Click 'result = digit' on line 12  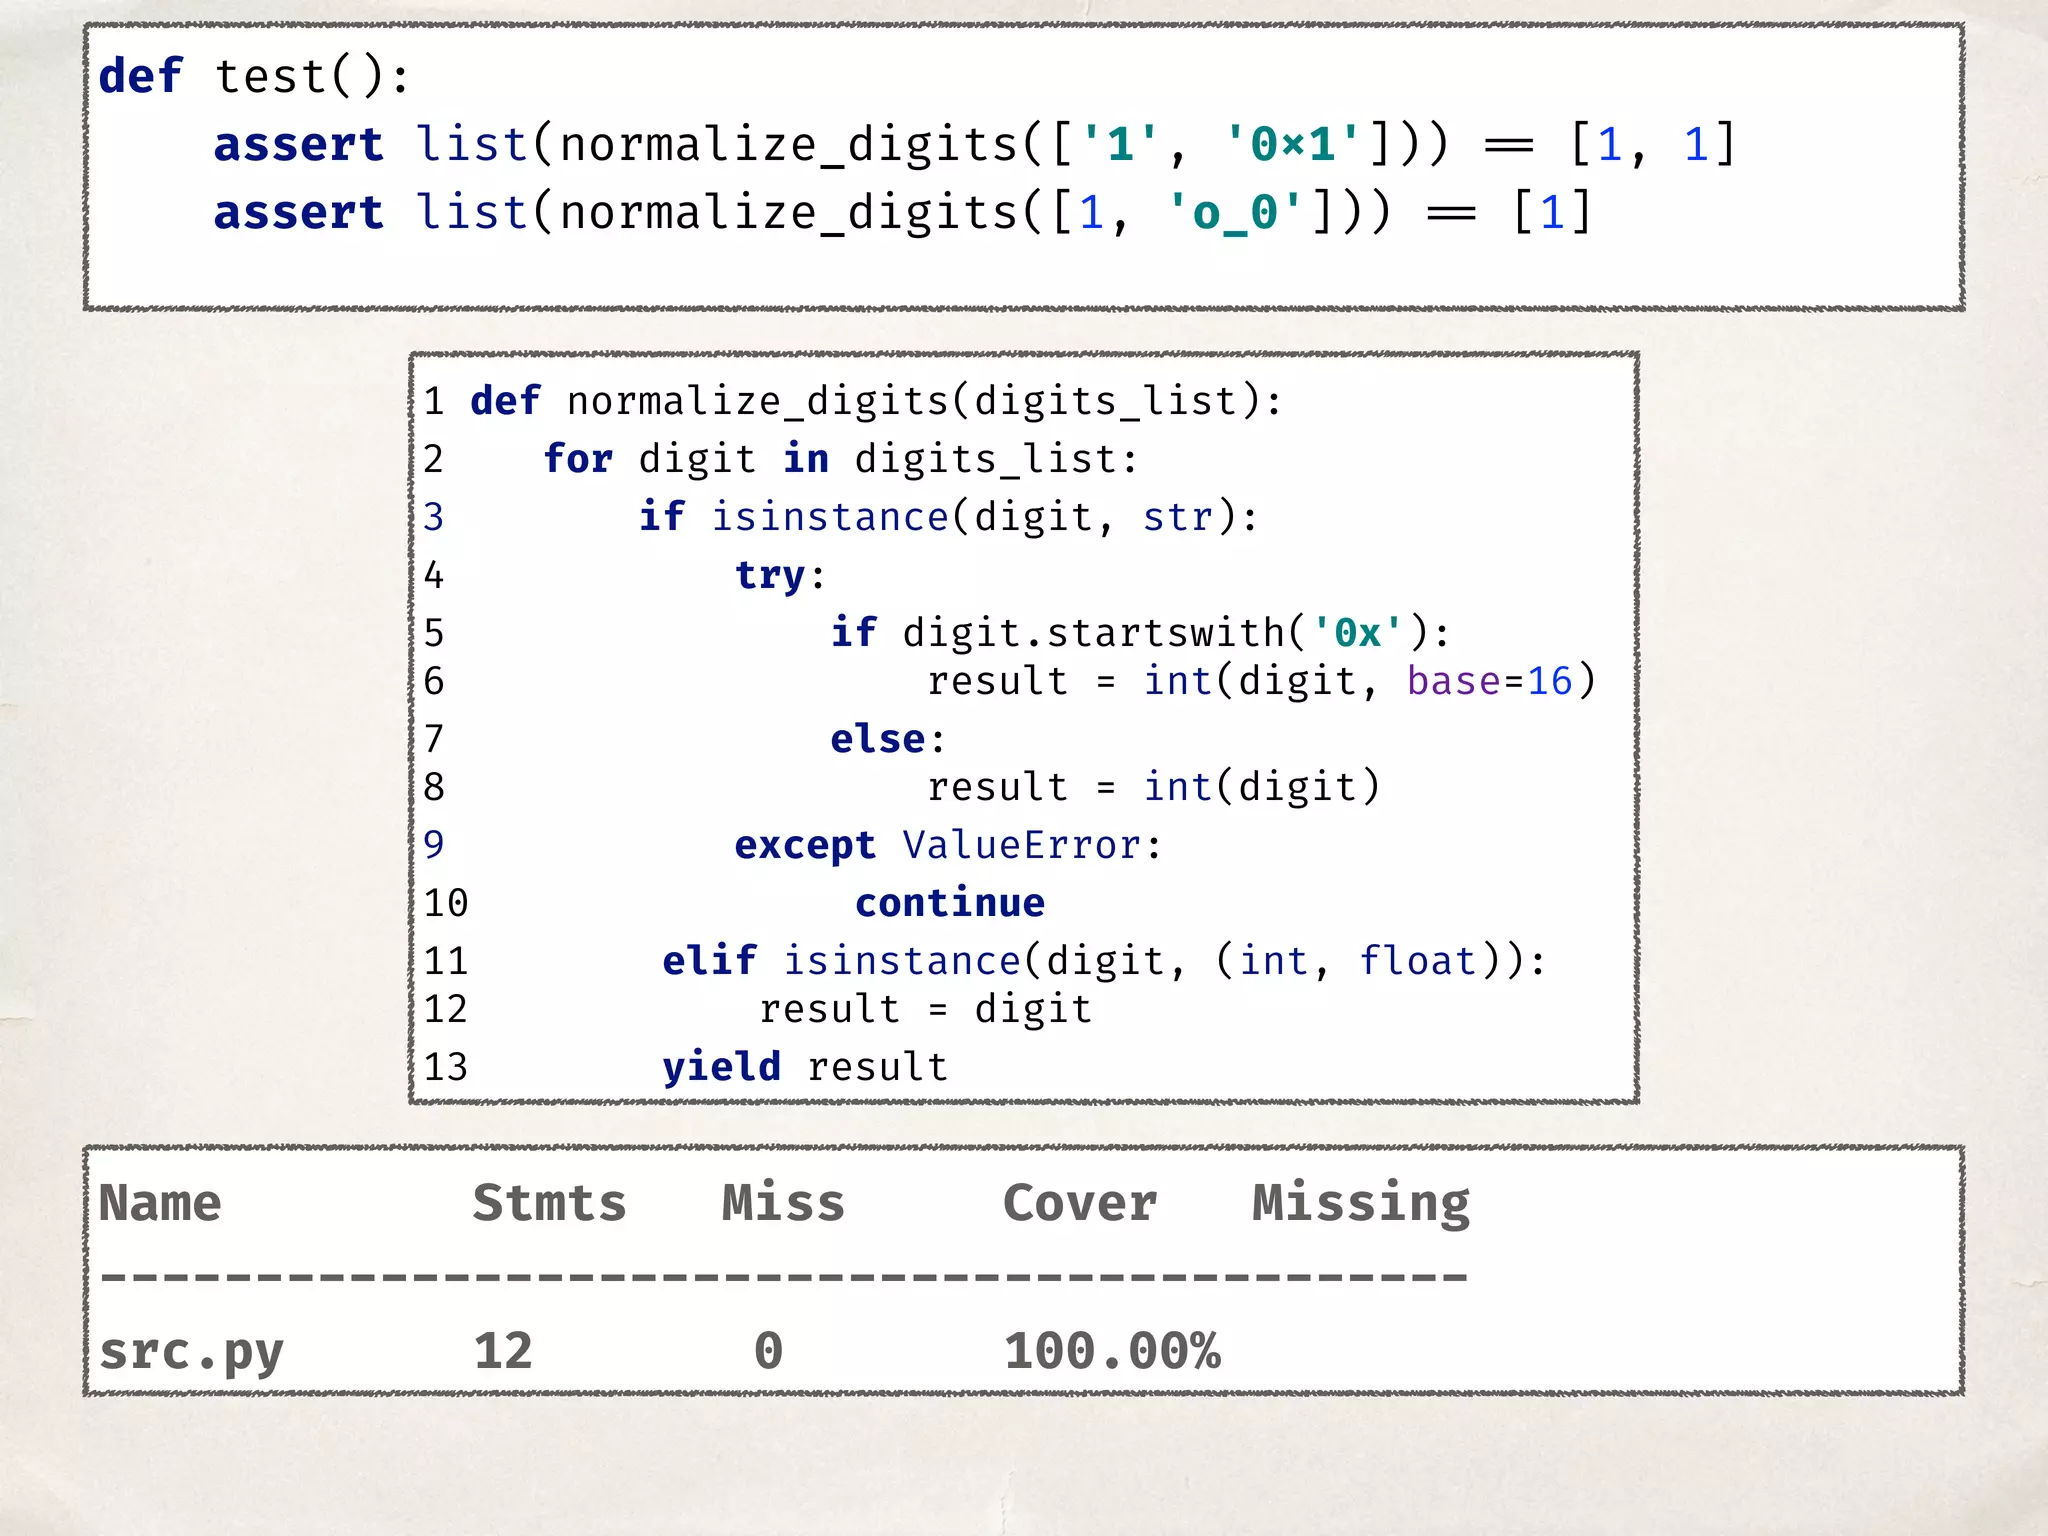pyautogui.click(x=925, y=1010)
